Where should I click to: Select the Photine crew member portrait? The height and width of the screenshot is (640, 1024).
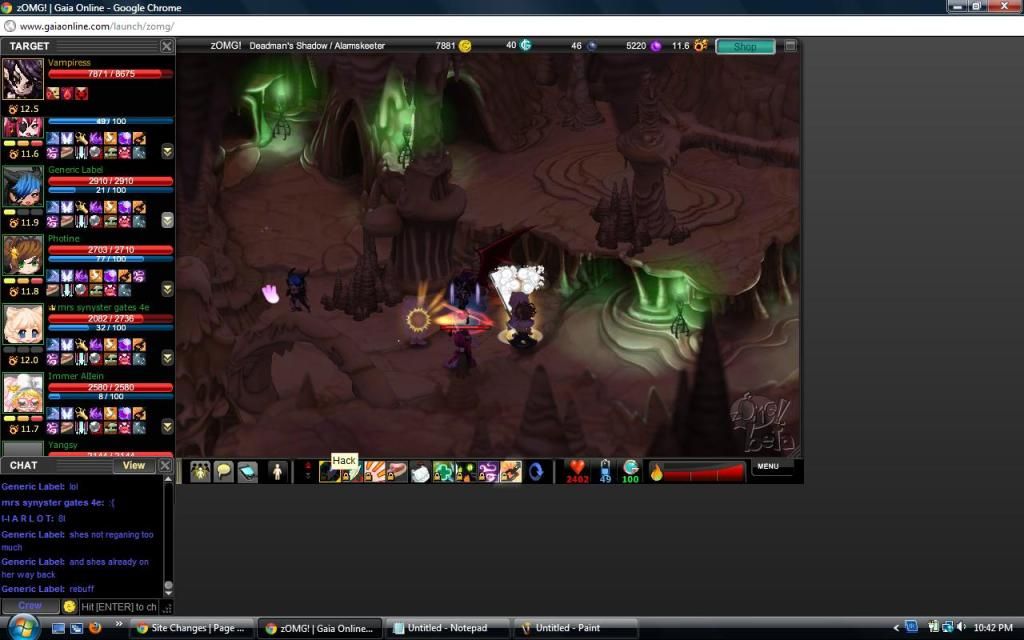point(23,255)
